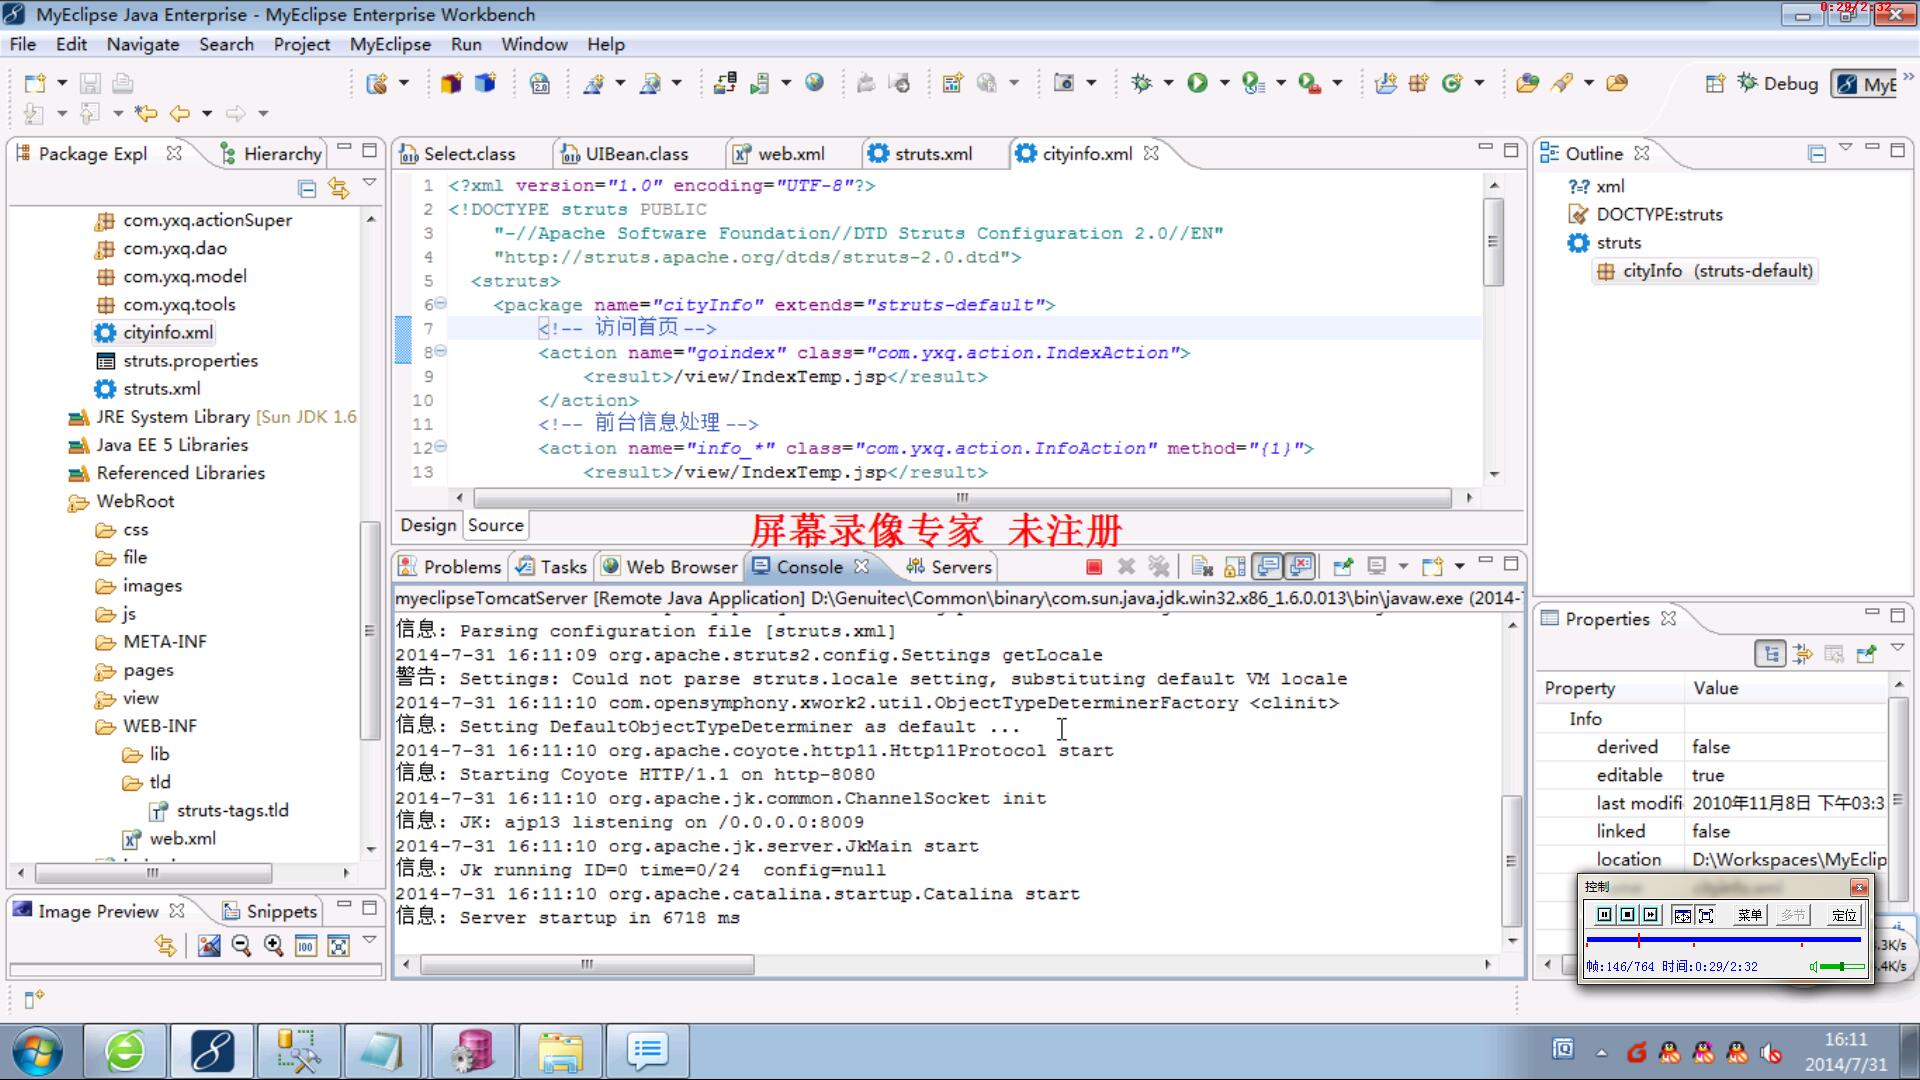
Task: Click the External Tools run icon
Action: coord(1309,83)
